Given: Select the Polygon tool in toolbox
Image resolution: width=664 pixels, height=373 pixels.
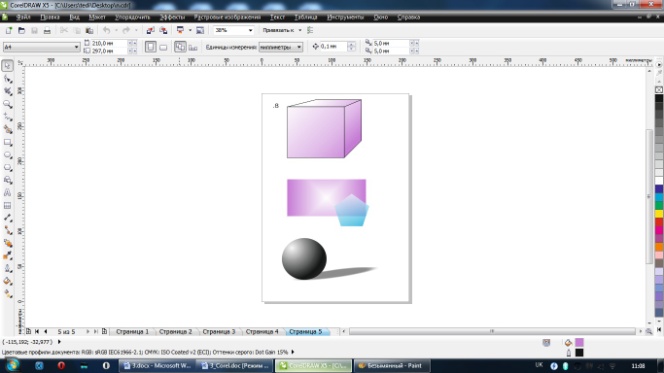Looking at the screenshot, I should (8, 168).
